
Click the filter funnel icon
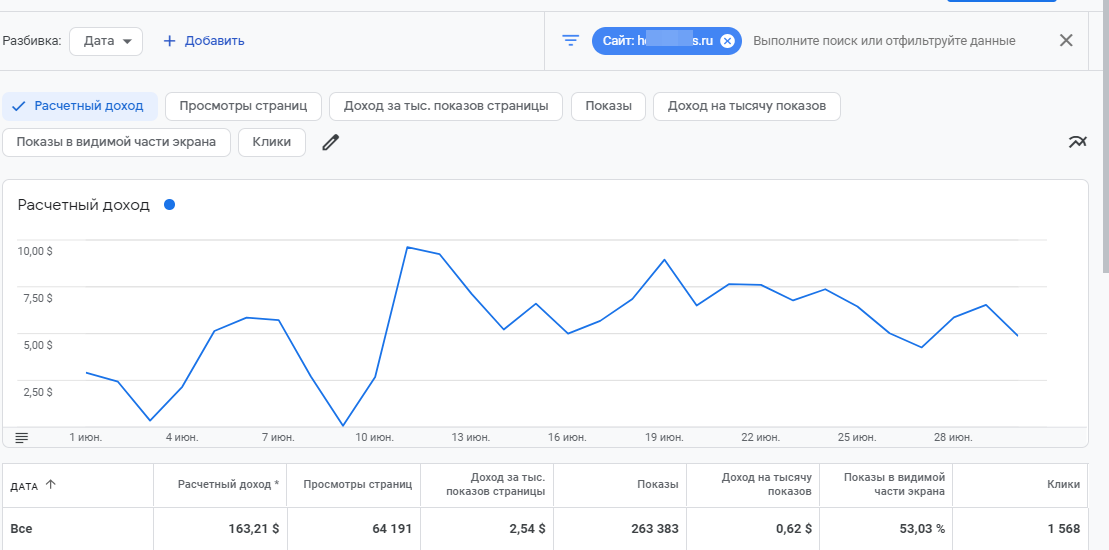click(570, 41)
